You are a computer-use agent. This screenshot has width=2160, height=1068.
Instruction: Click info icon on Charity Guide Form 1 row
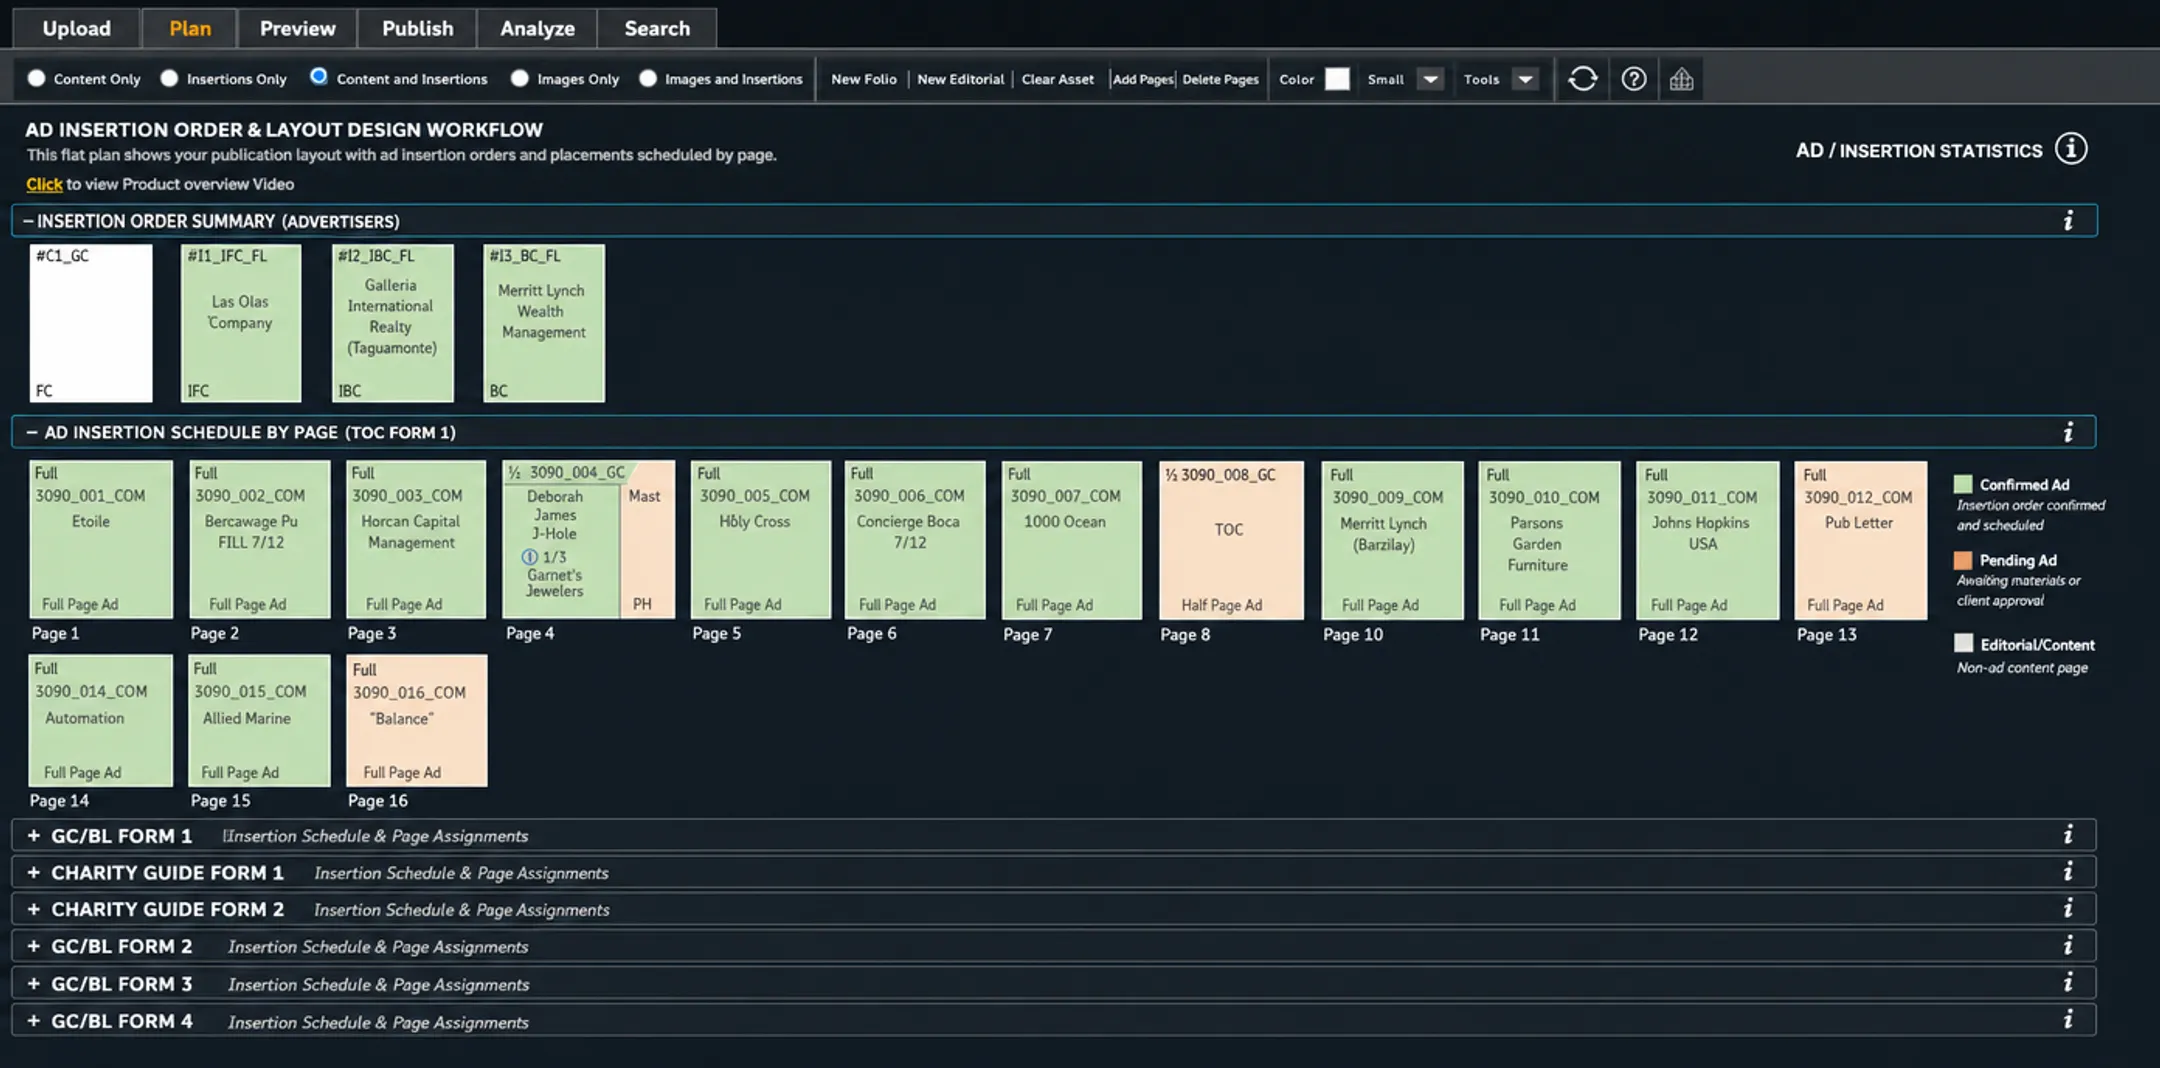(2068, 872)
